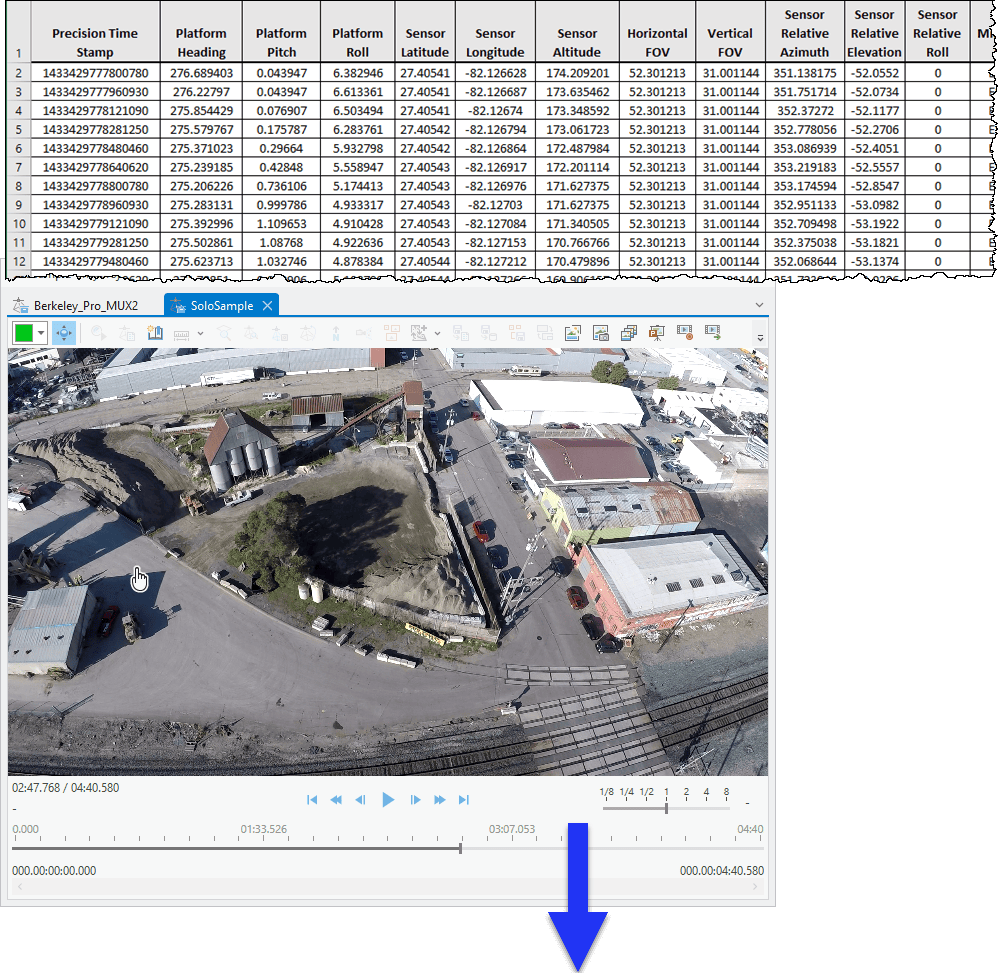
Task: Open the chevron at the top-right corner
Action: coord(757,305)
